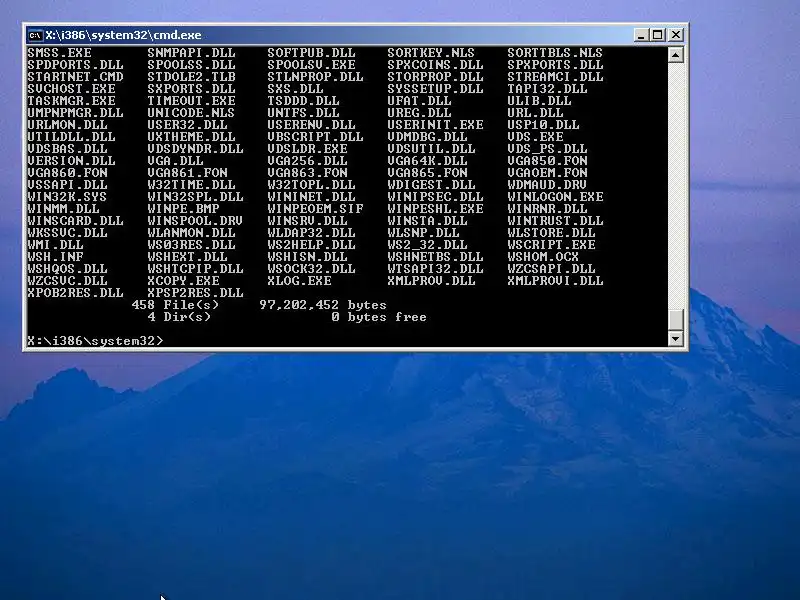Click USP10.DLL file name
Viewport: 800px width, 600px height.
[x=543, y=125]
